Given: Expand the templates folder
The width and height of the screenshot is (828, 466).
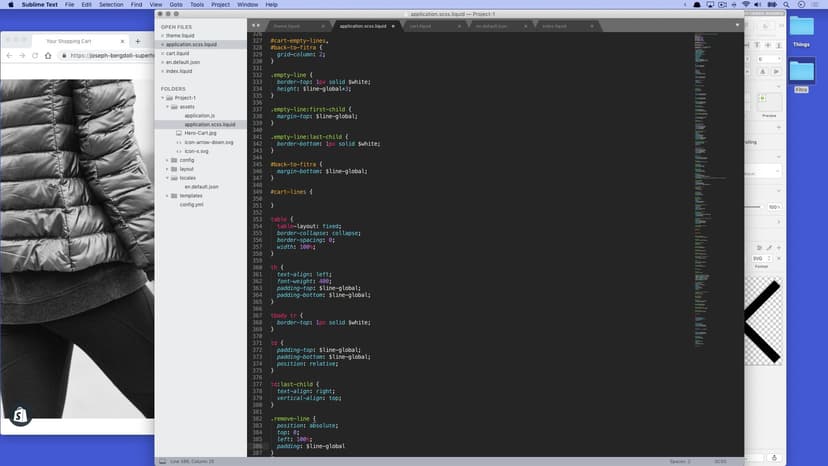Looking at the screenshot, I should tap(168, 195).
